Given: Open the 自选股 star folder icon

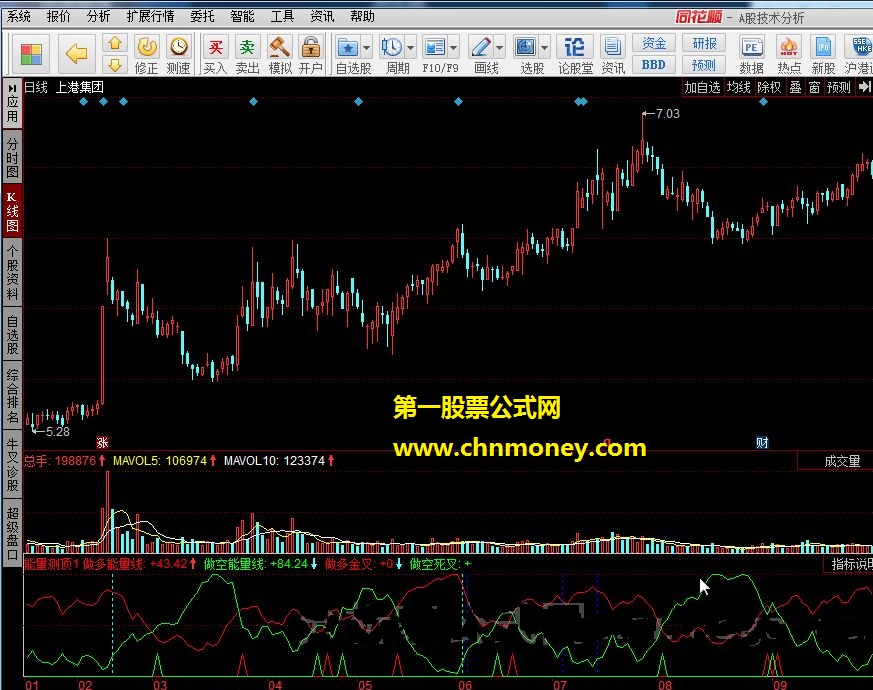Looking at the screenshot, I should coord(349,48).
